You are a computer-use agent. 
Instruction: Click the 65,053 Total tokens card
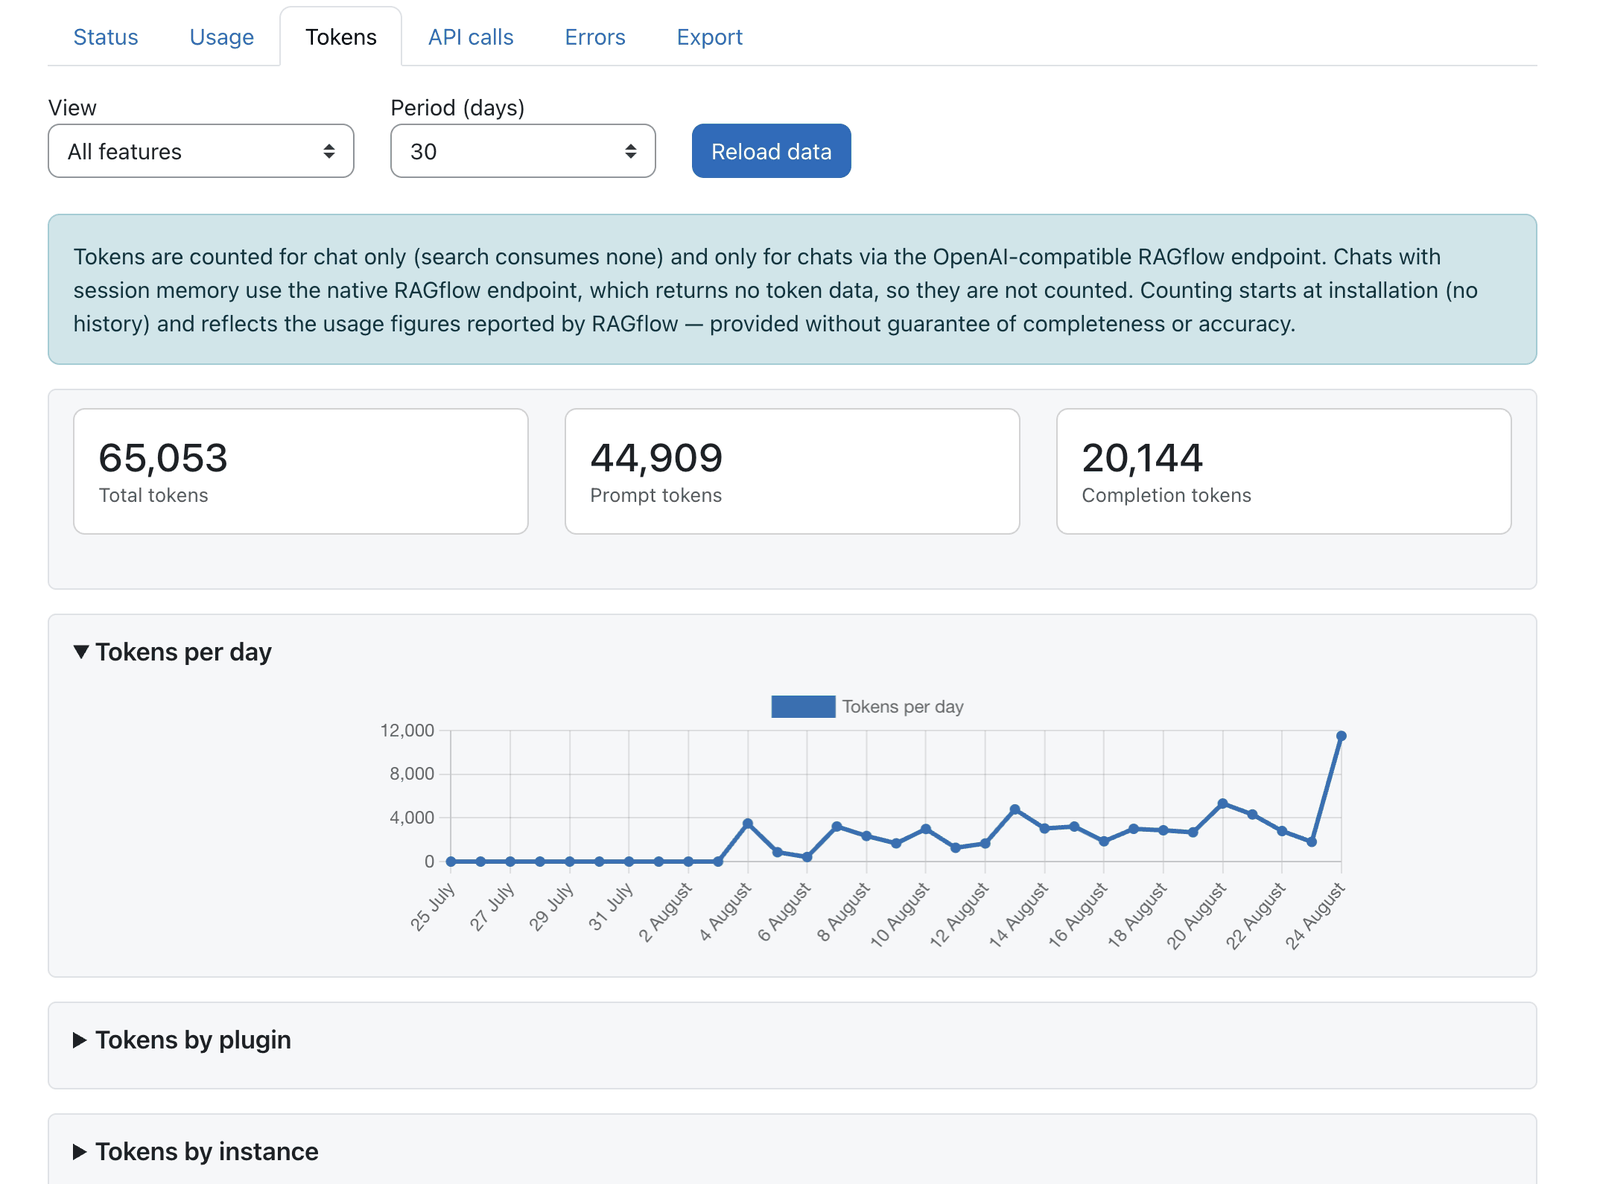(x=301, y=471)
